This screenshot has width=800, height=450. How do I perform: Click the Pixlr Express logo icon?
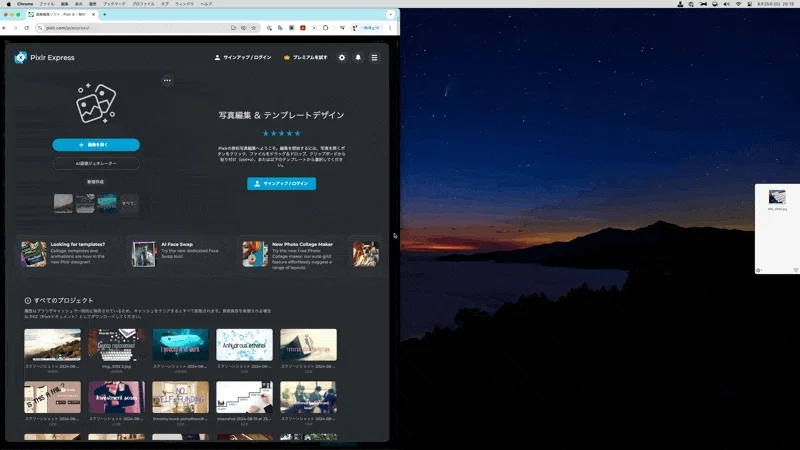(x=21, y=58)
